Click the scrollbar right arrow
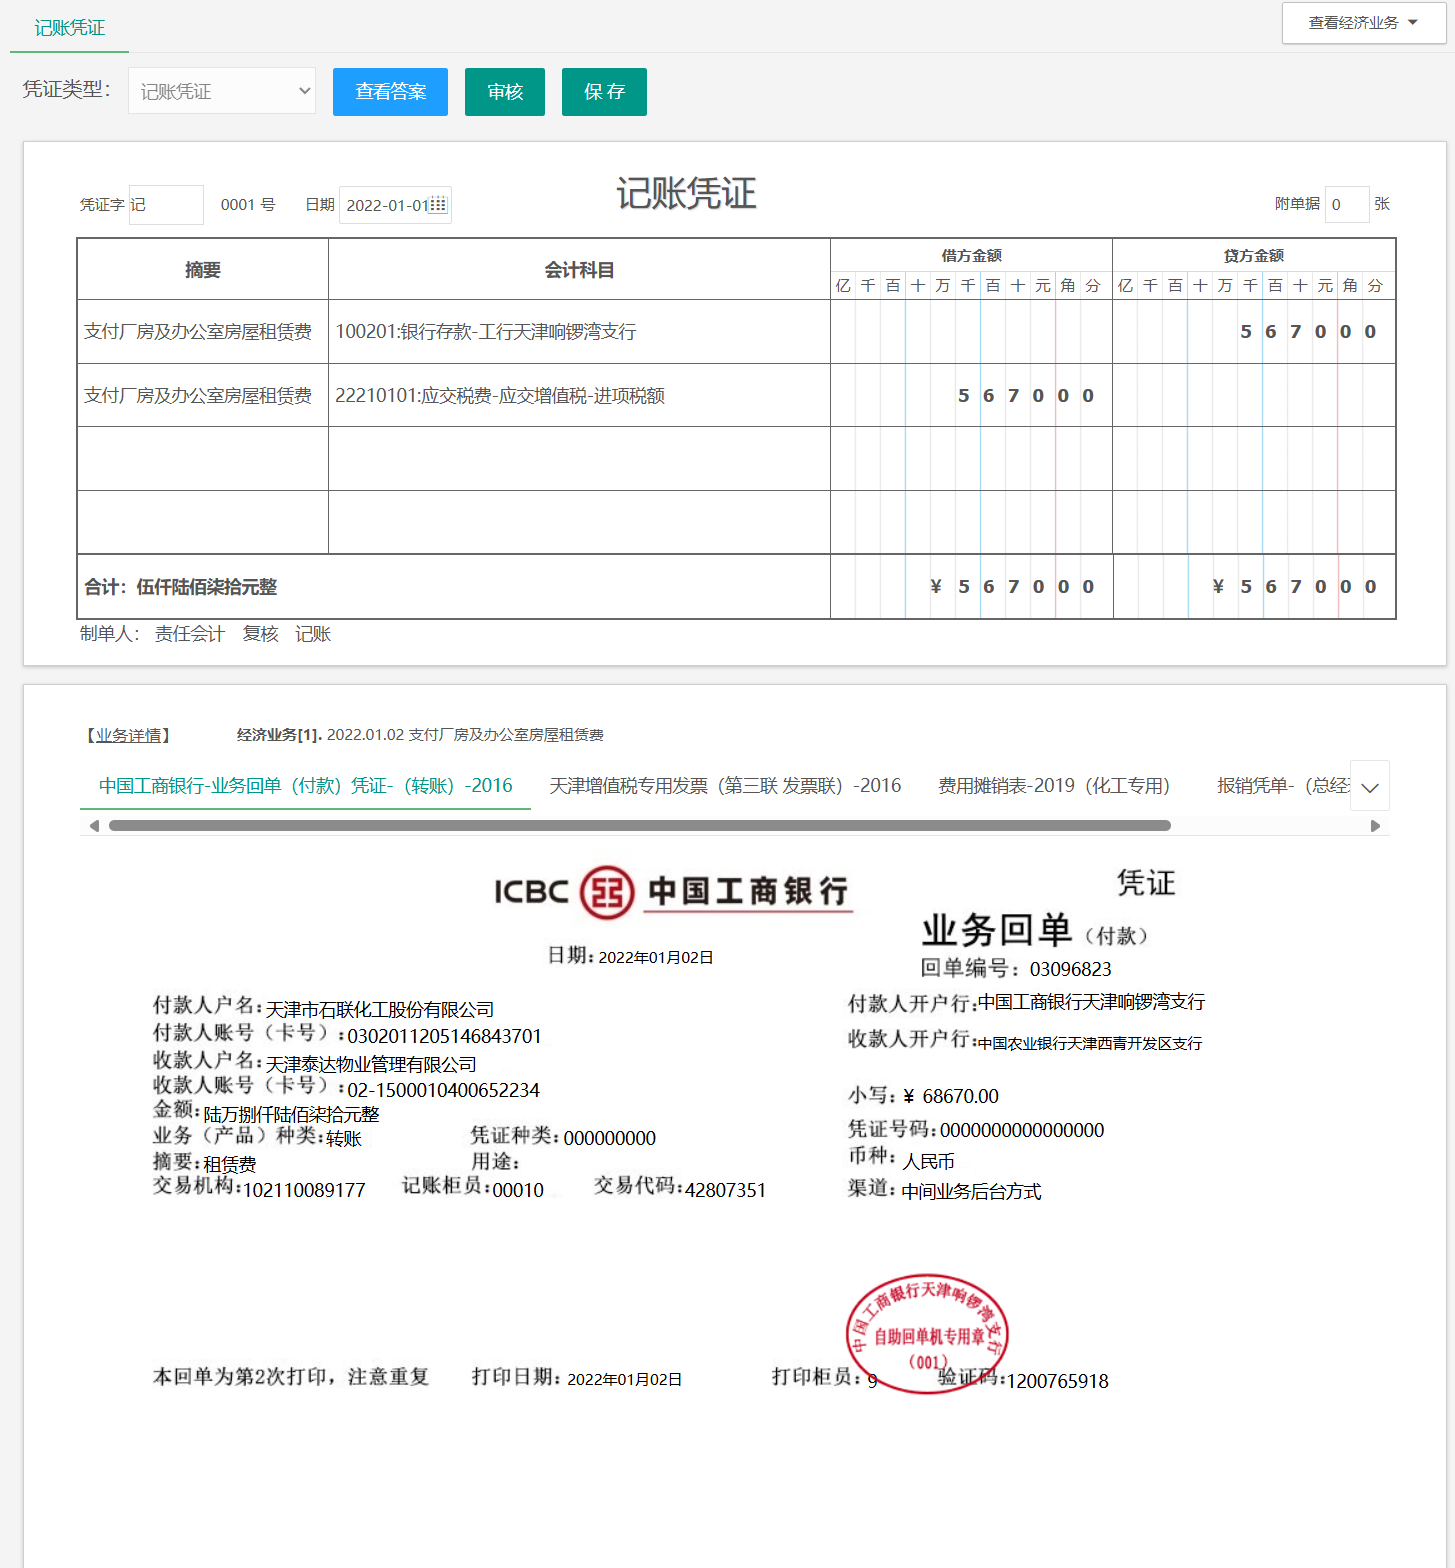Viewport: 1455px width, 1568px height. [1375, 826]
